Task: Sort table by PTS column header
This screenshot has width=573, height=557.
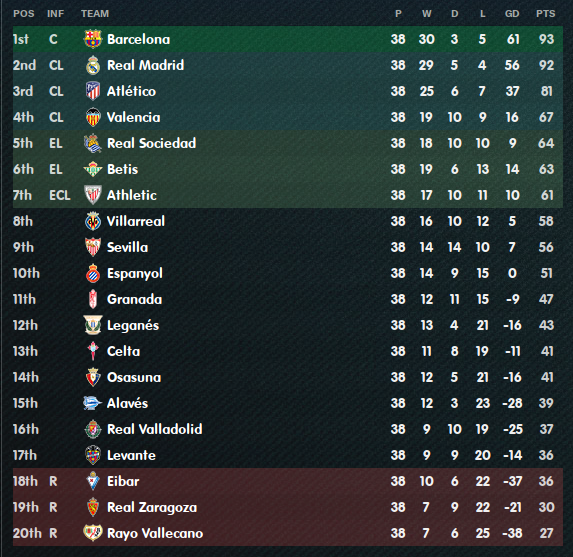Action: (546, 14)
